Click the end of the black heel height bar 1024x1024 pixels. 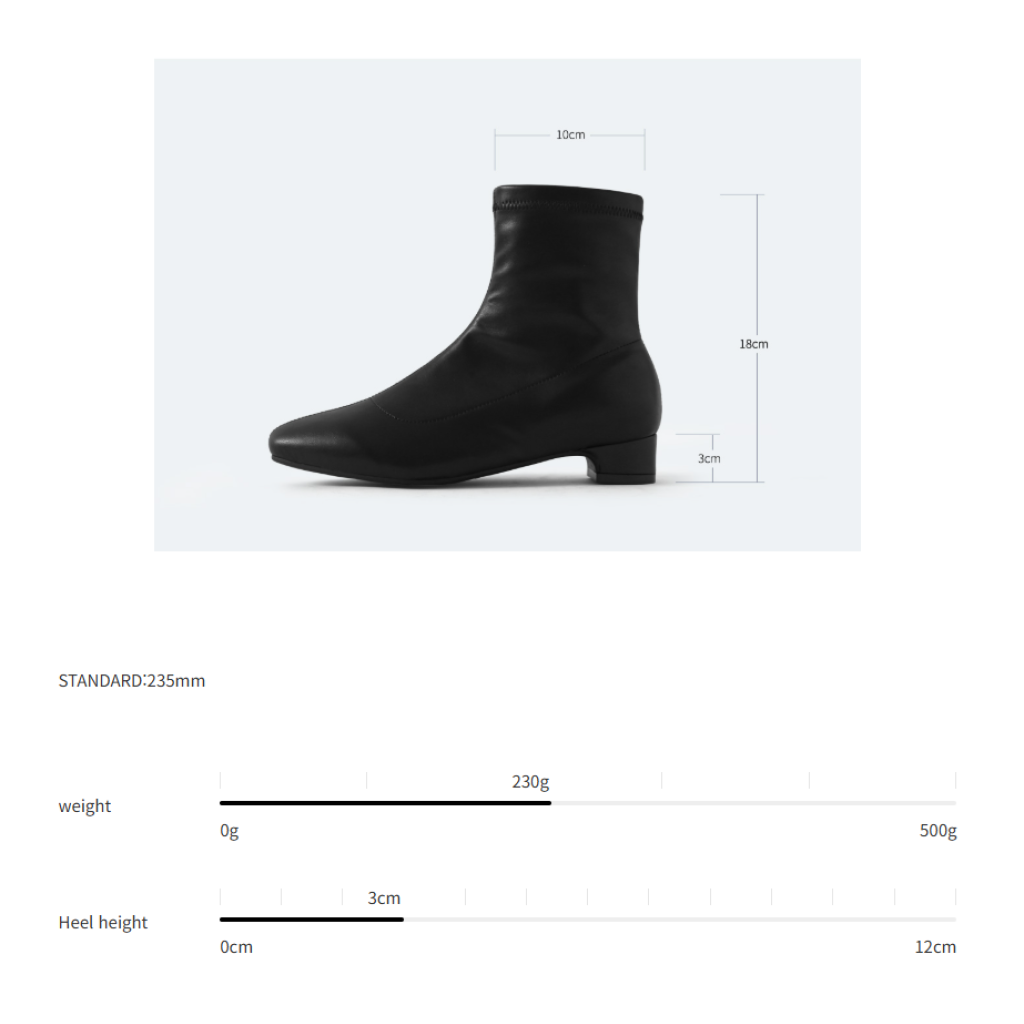pos(402,920)
